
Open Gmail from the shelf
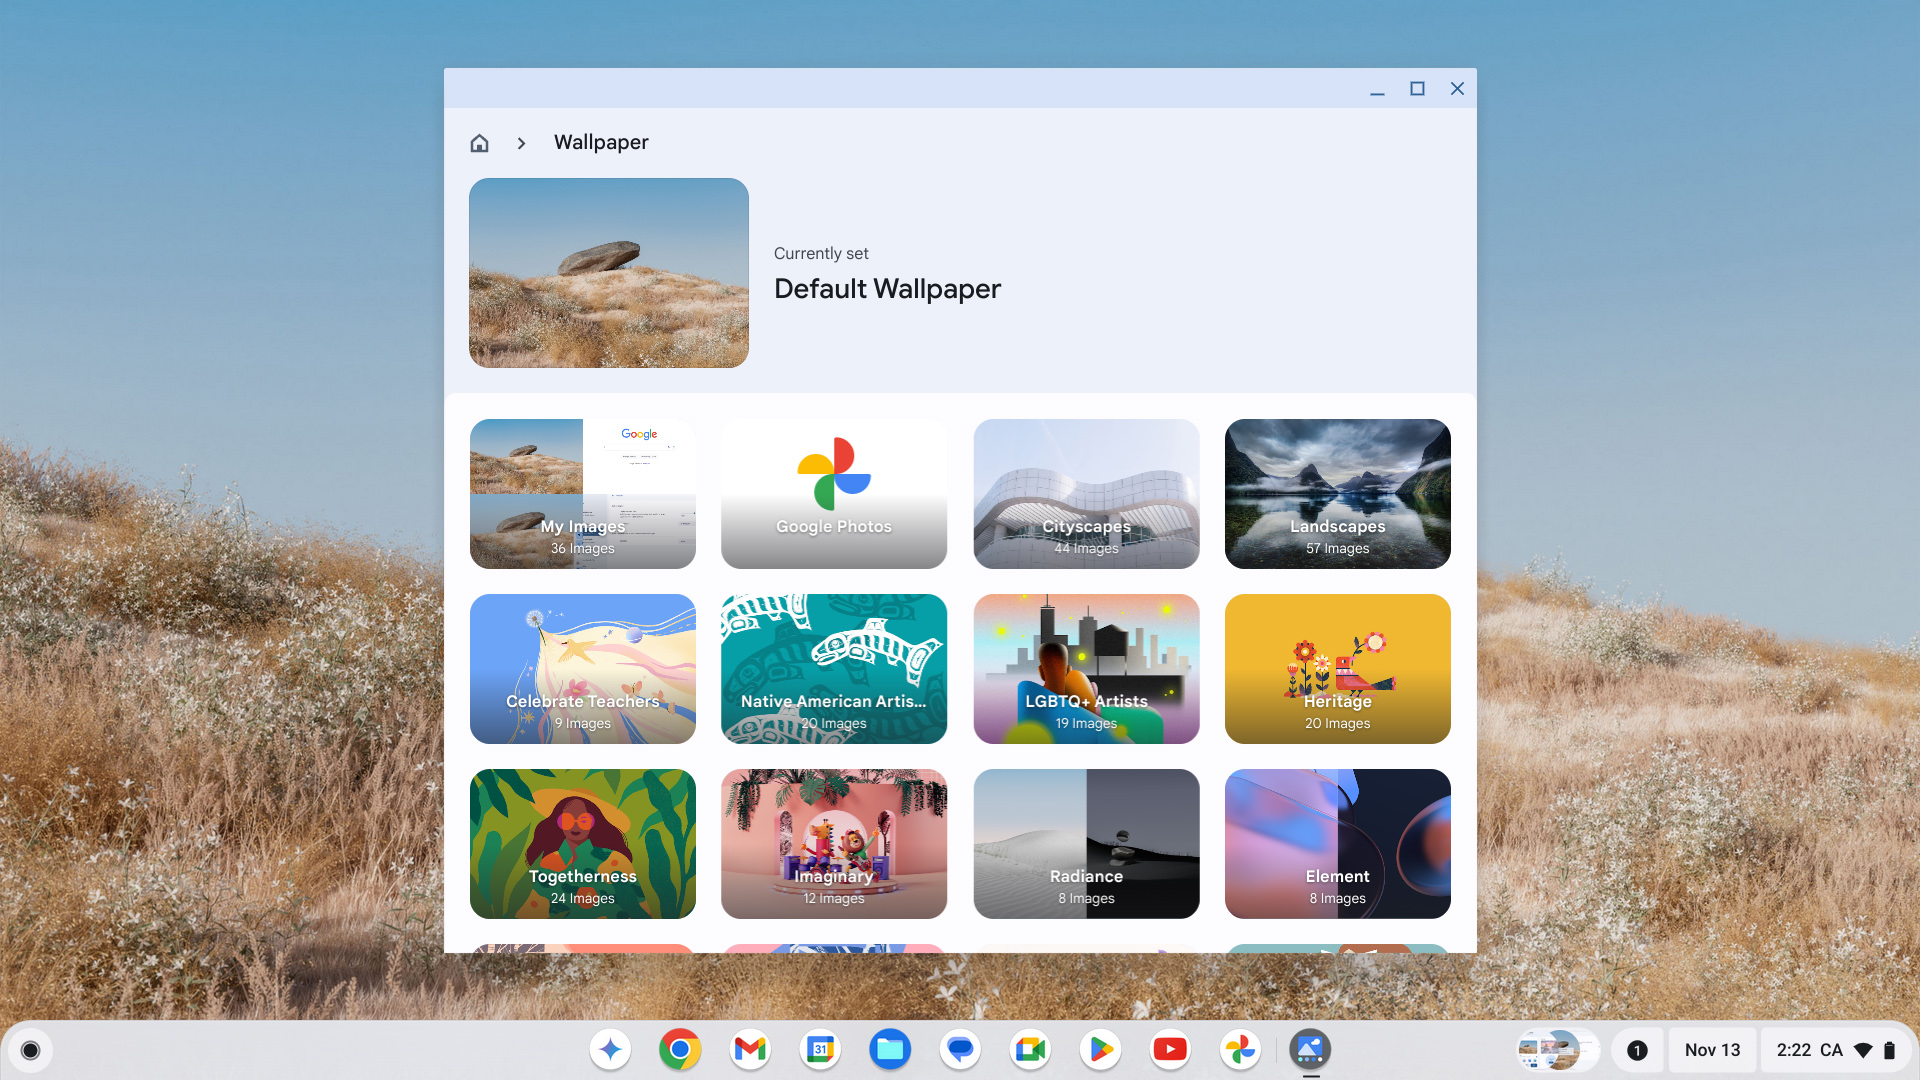pos(750,1050)
